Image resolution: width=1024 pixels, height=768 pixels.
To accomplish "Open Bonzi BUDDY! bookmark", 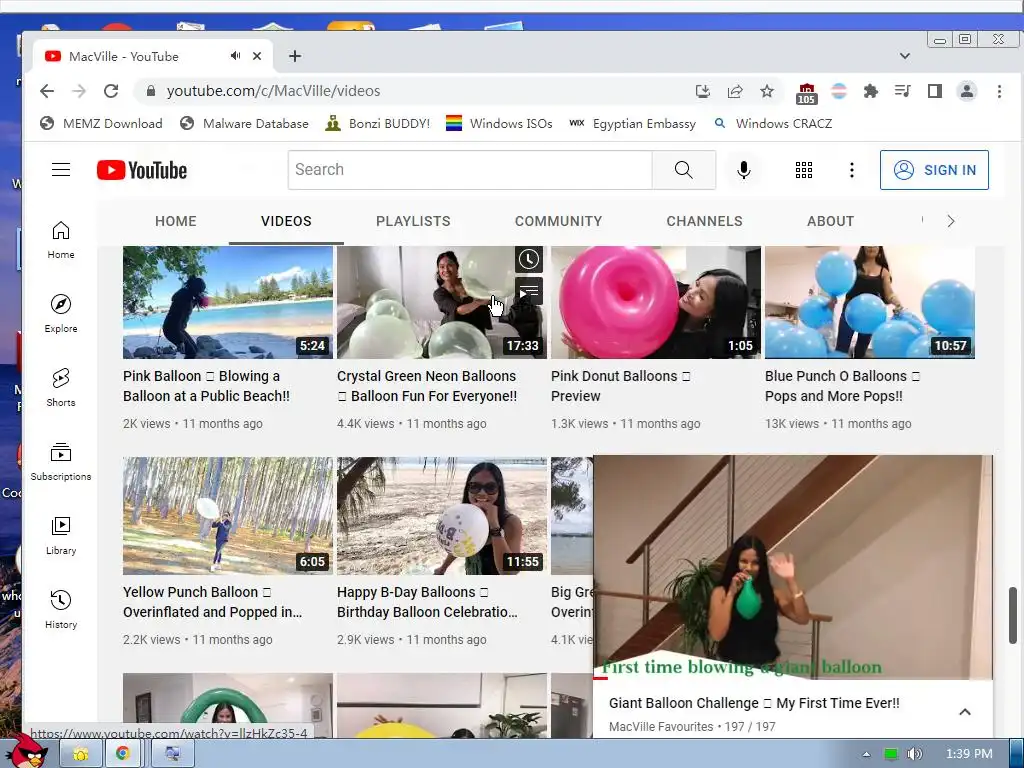I will (377, 123).
